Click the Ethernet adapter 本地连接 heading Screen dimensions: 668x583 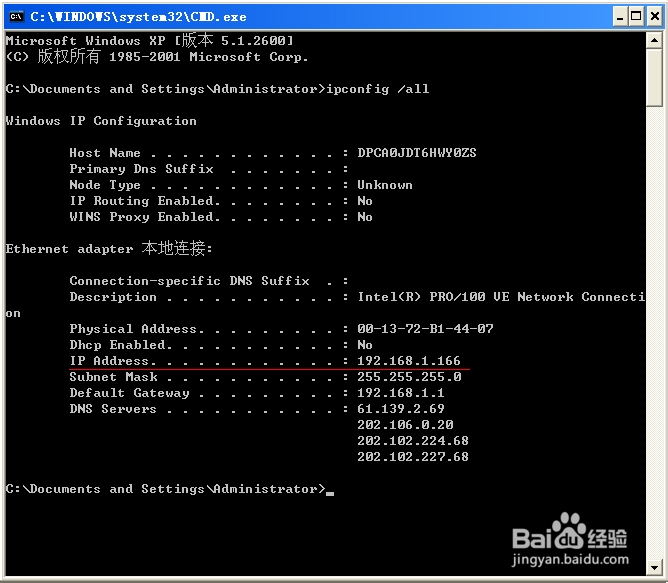109,248
